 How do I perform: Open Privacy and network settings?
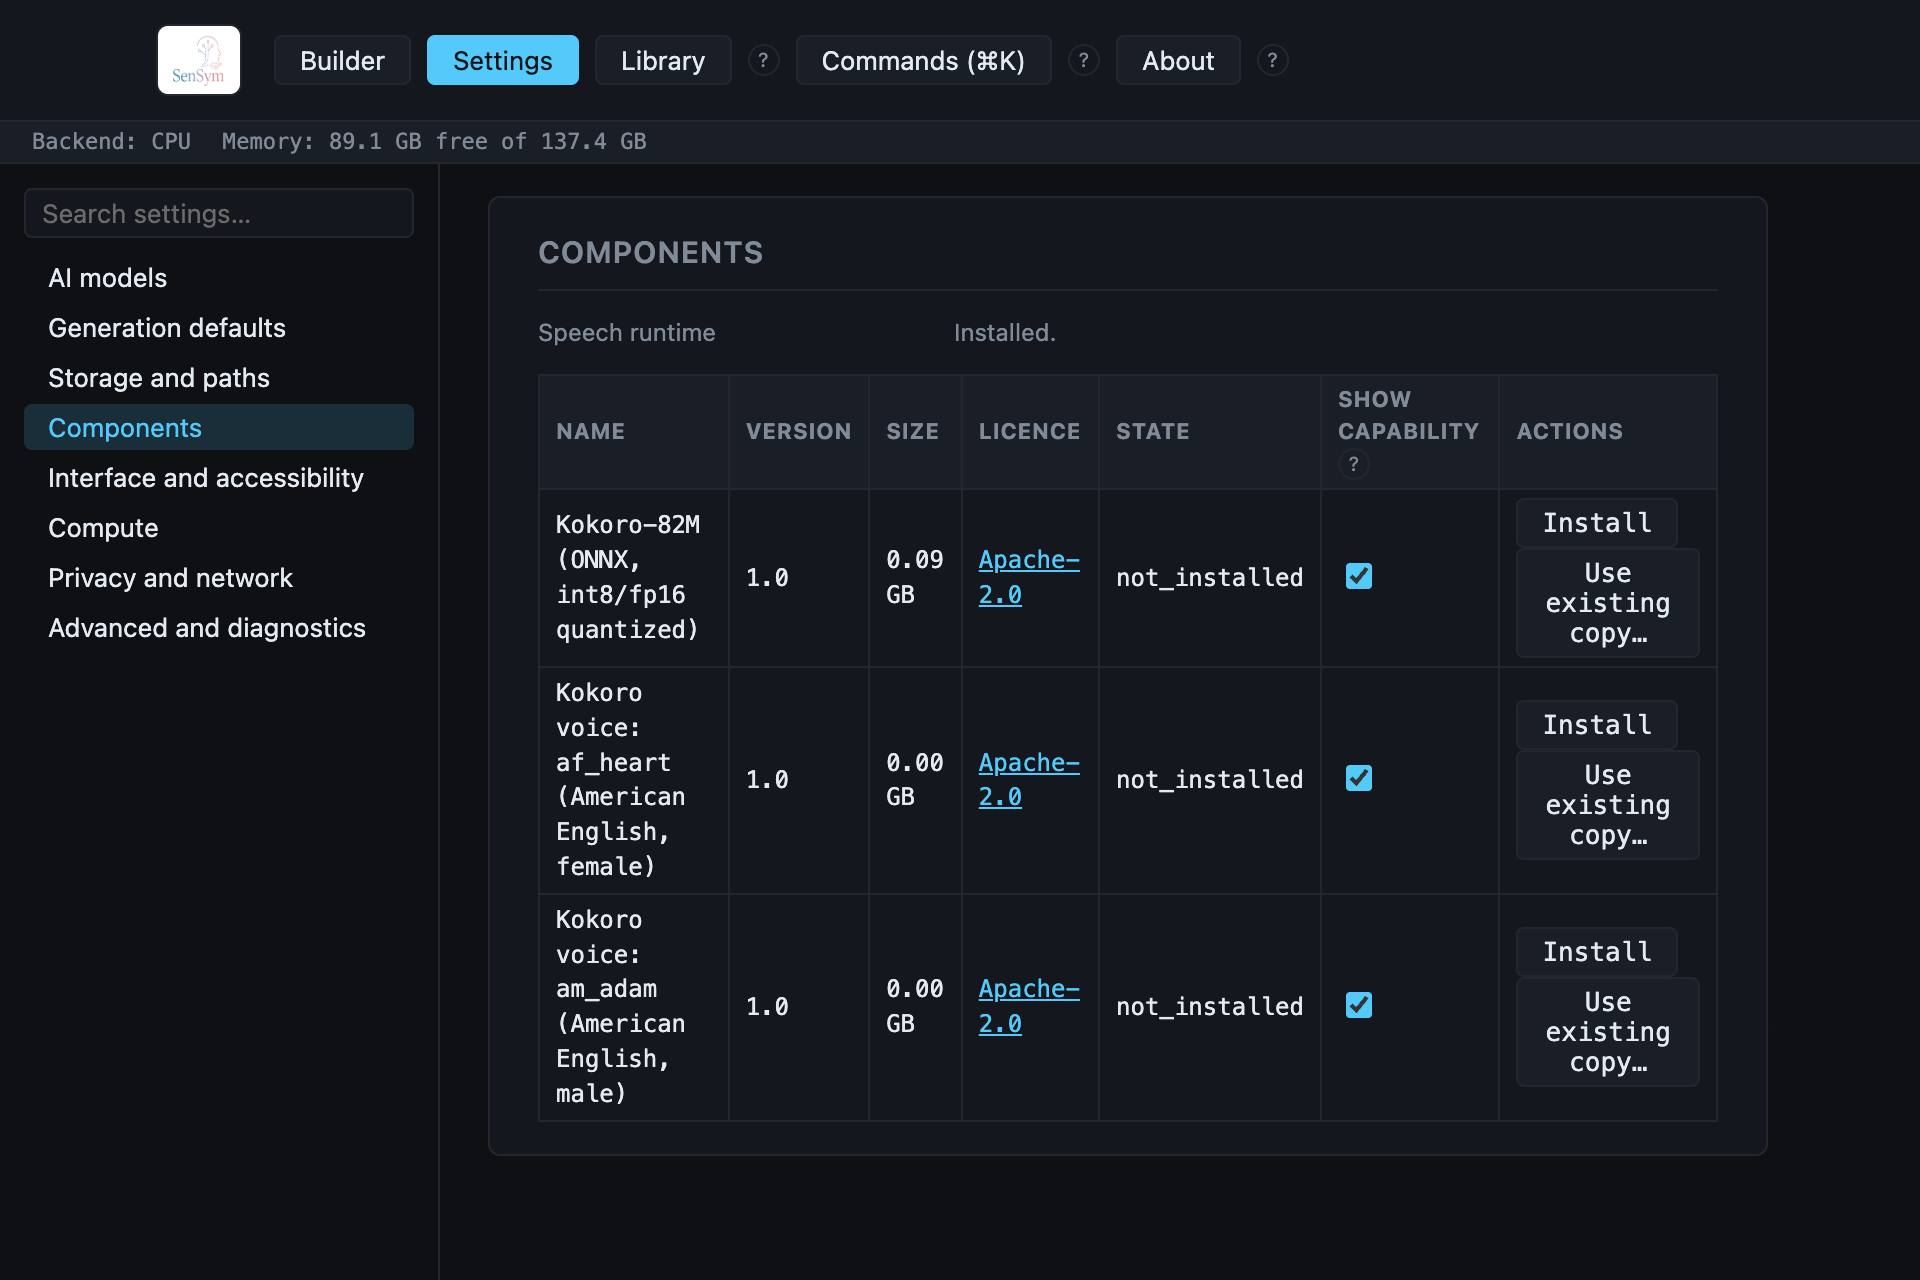pos(219,577)
